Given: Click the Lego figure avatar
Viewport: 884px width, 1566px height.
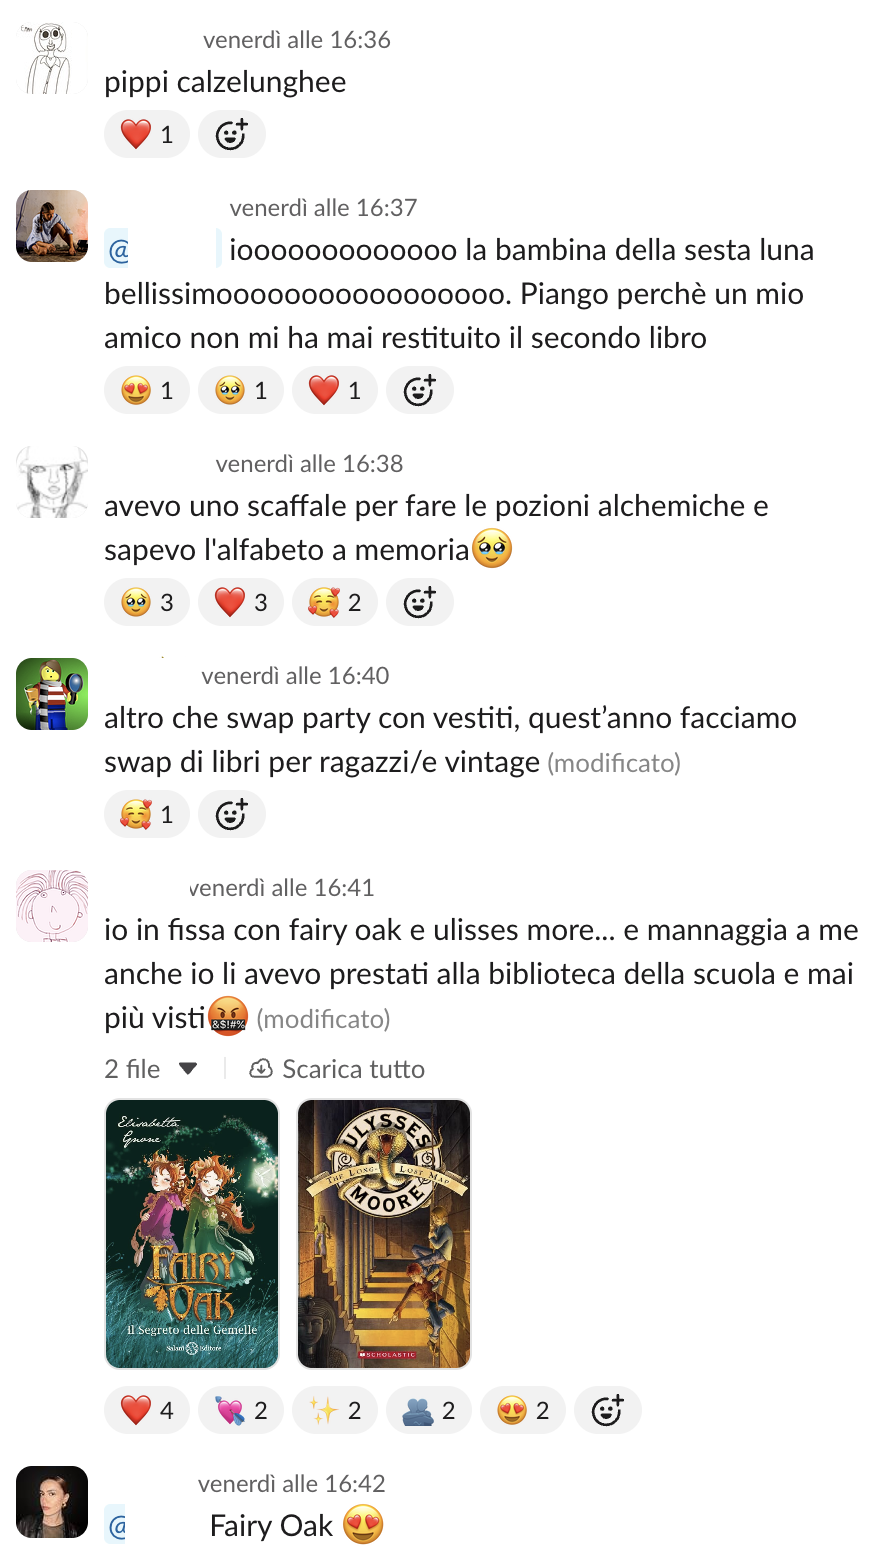Looking at the screenshot, I should point(52,694).
